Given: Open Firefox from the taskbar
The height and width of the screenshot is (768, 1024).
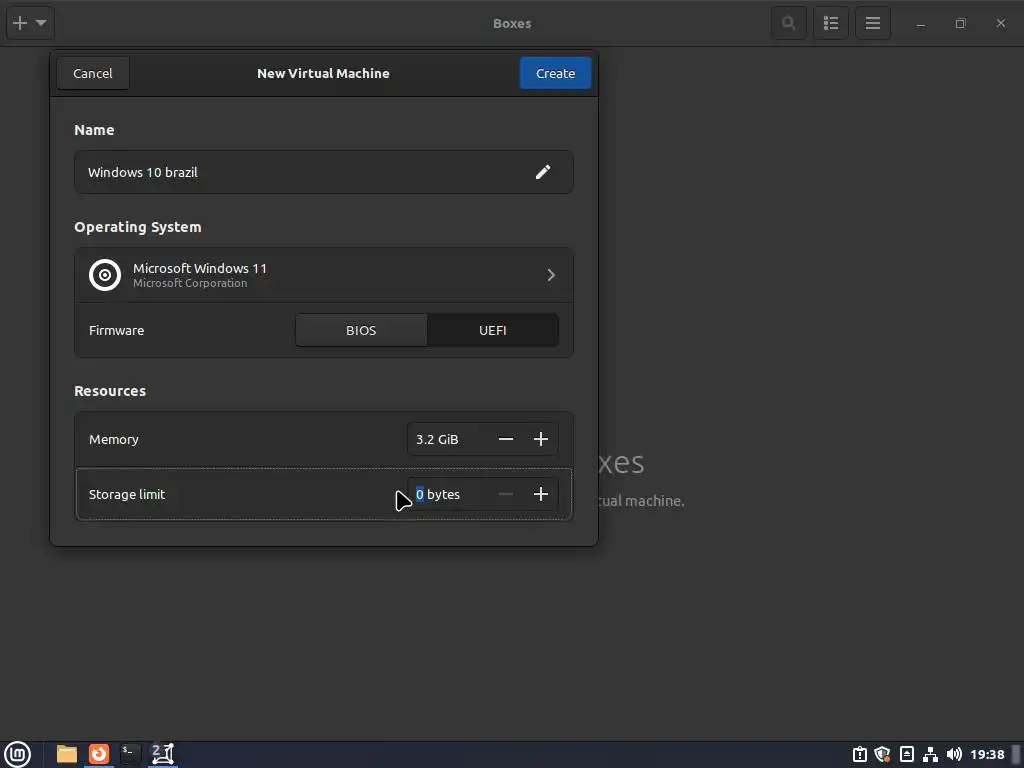Looking at the screenshot, I should (99, 754).
